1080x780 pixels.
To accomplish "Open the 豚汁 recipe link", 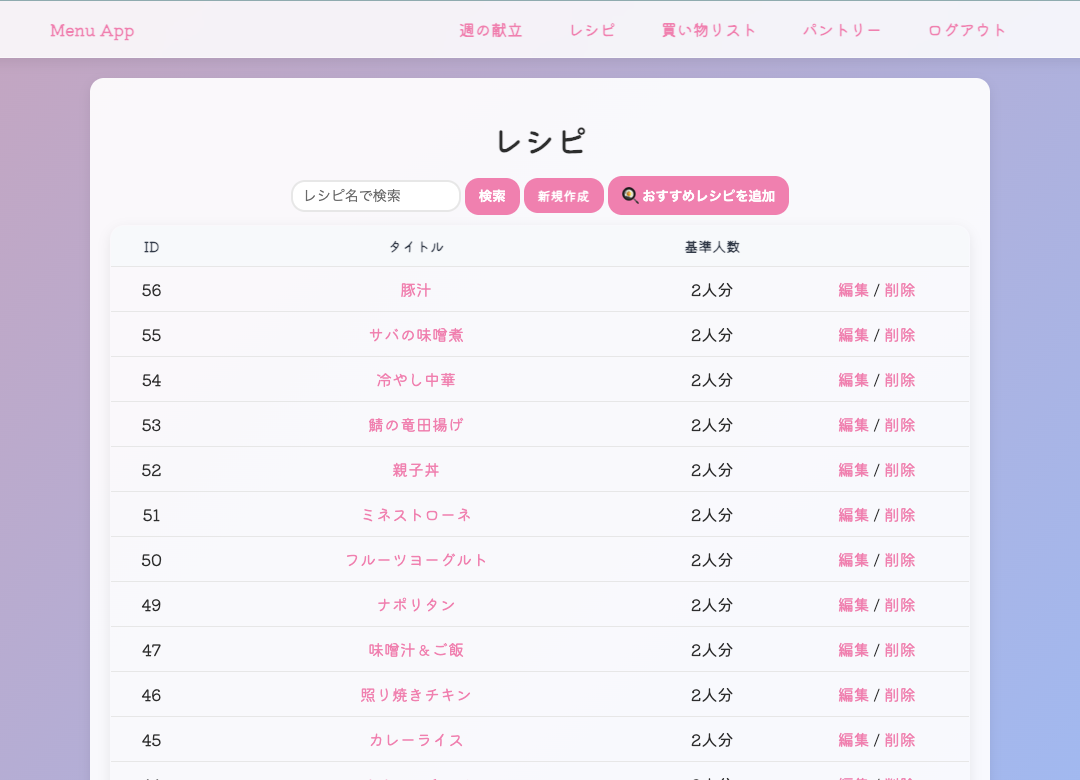I will click(415, 290).
